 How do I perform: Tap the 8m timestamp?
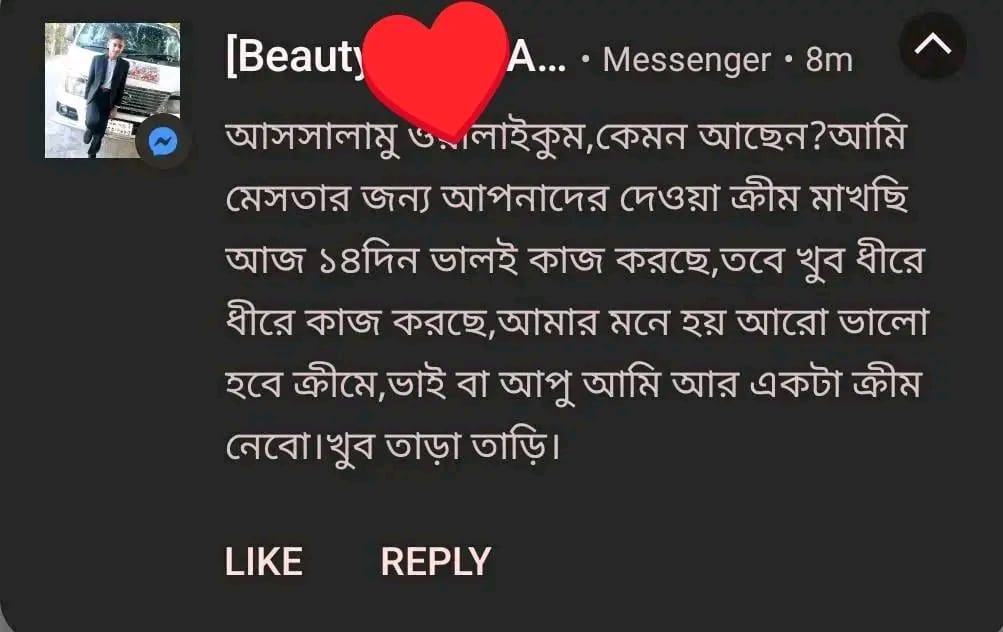(x=829, y=59)
